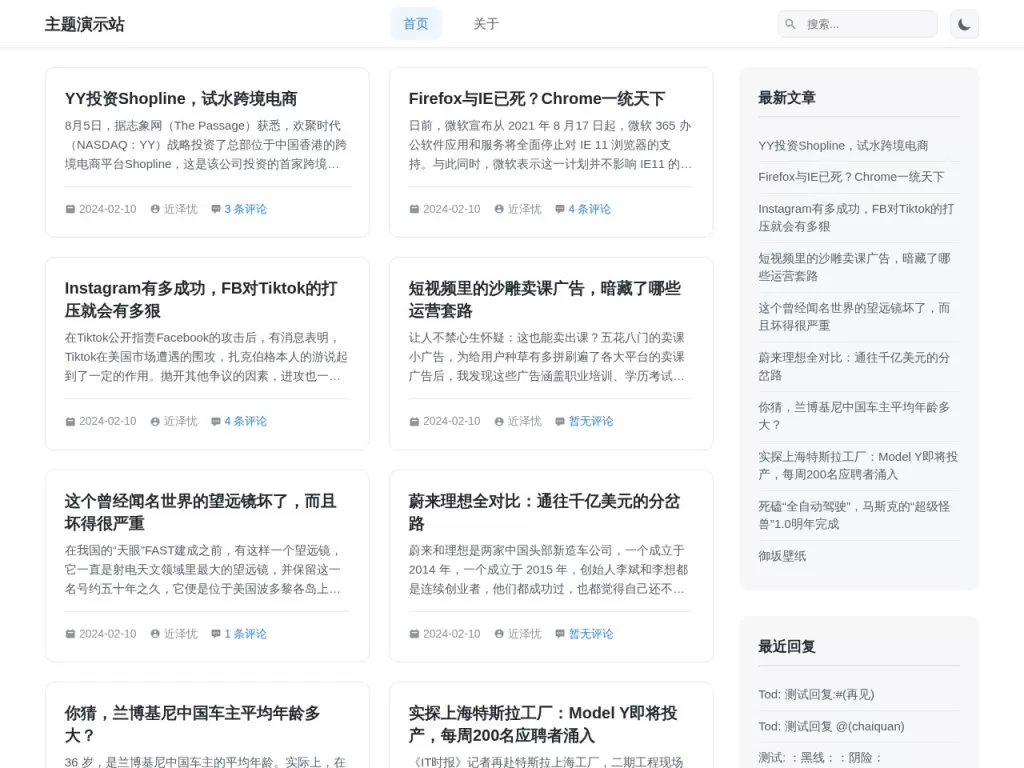Click comment icon on the 蔚来理想全对比 post
1024x768 pixels.
[560, 634]
